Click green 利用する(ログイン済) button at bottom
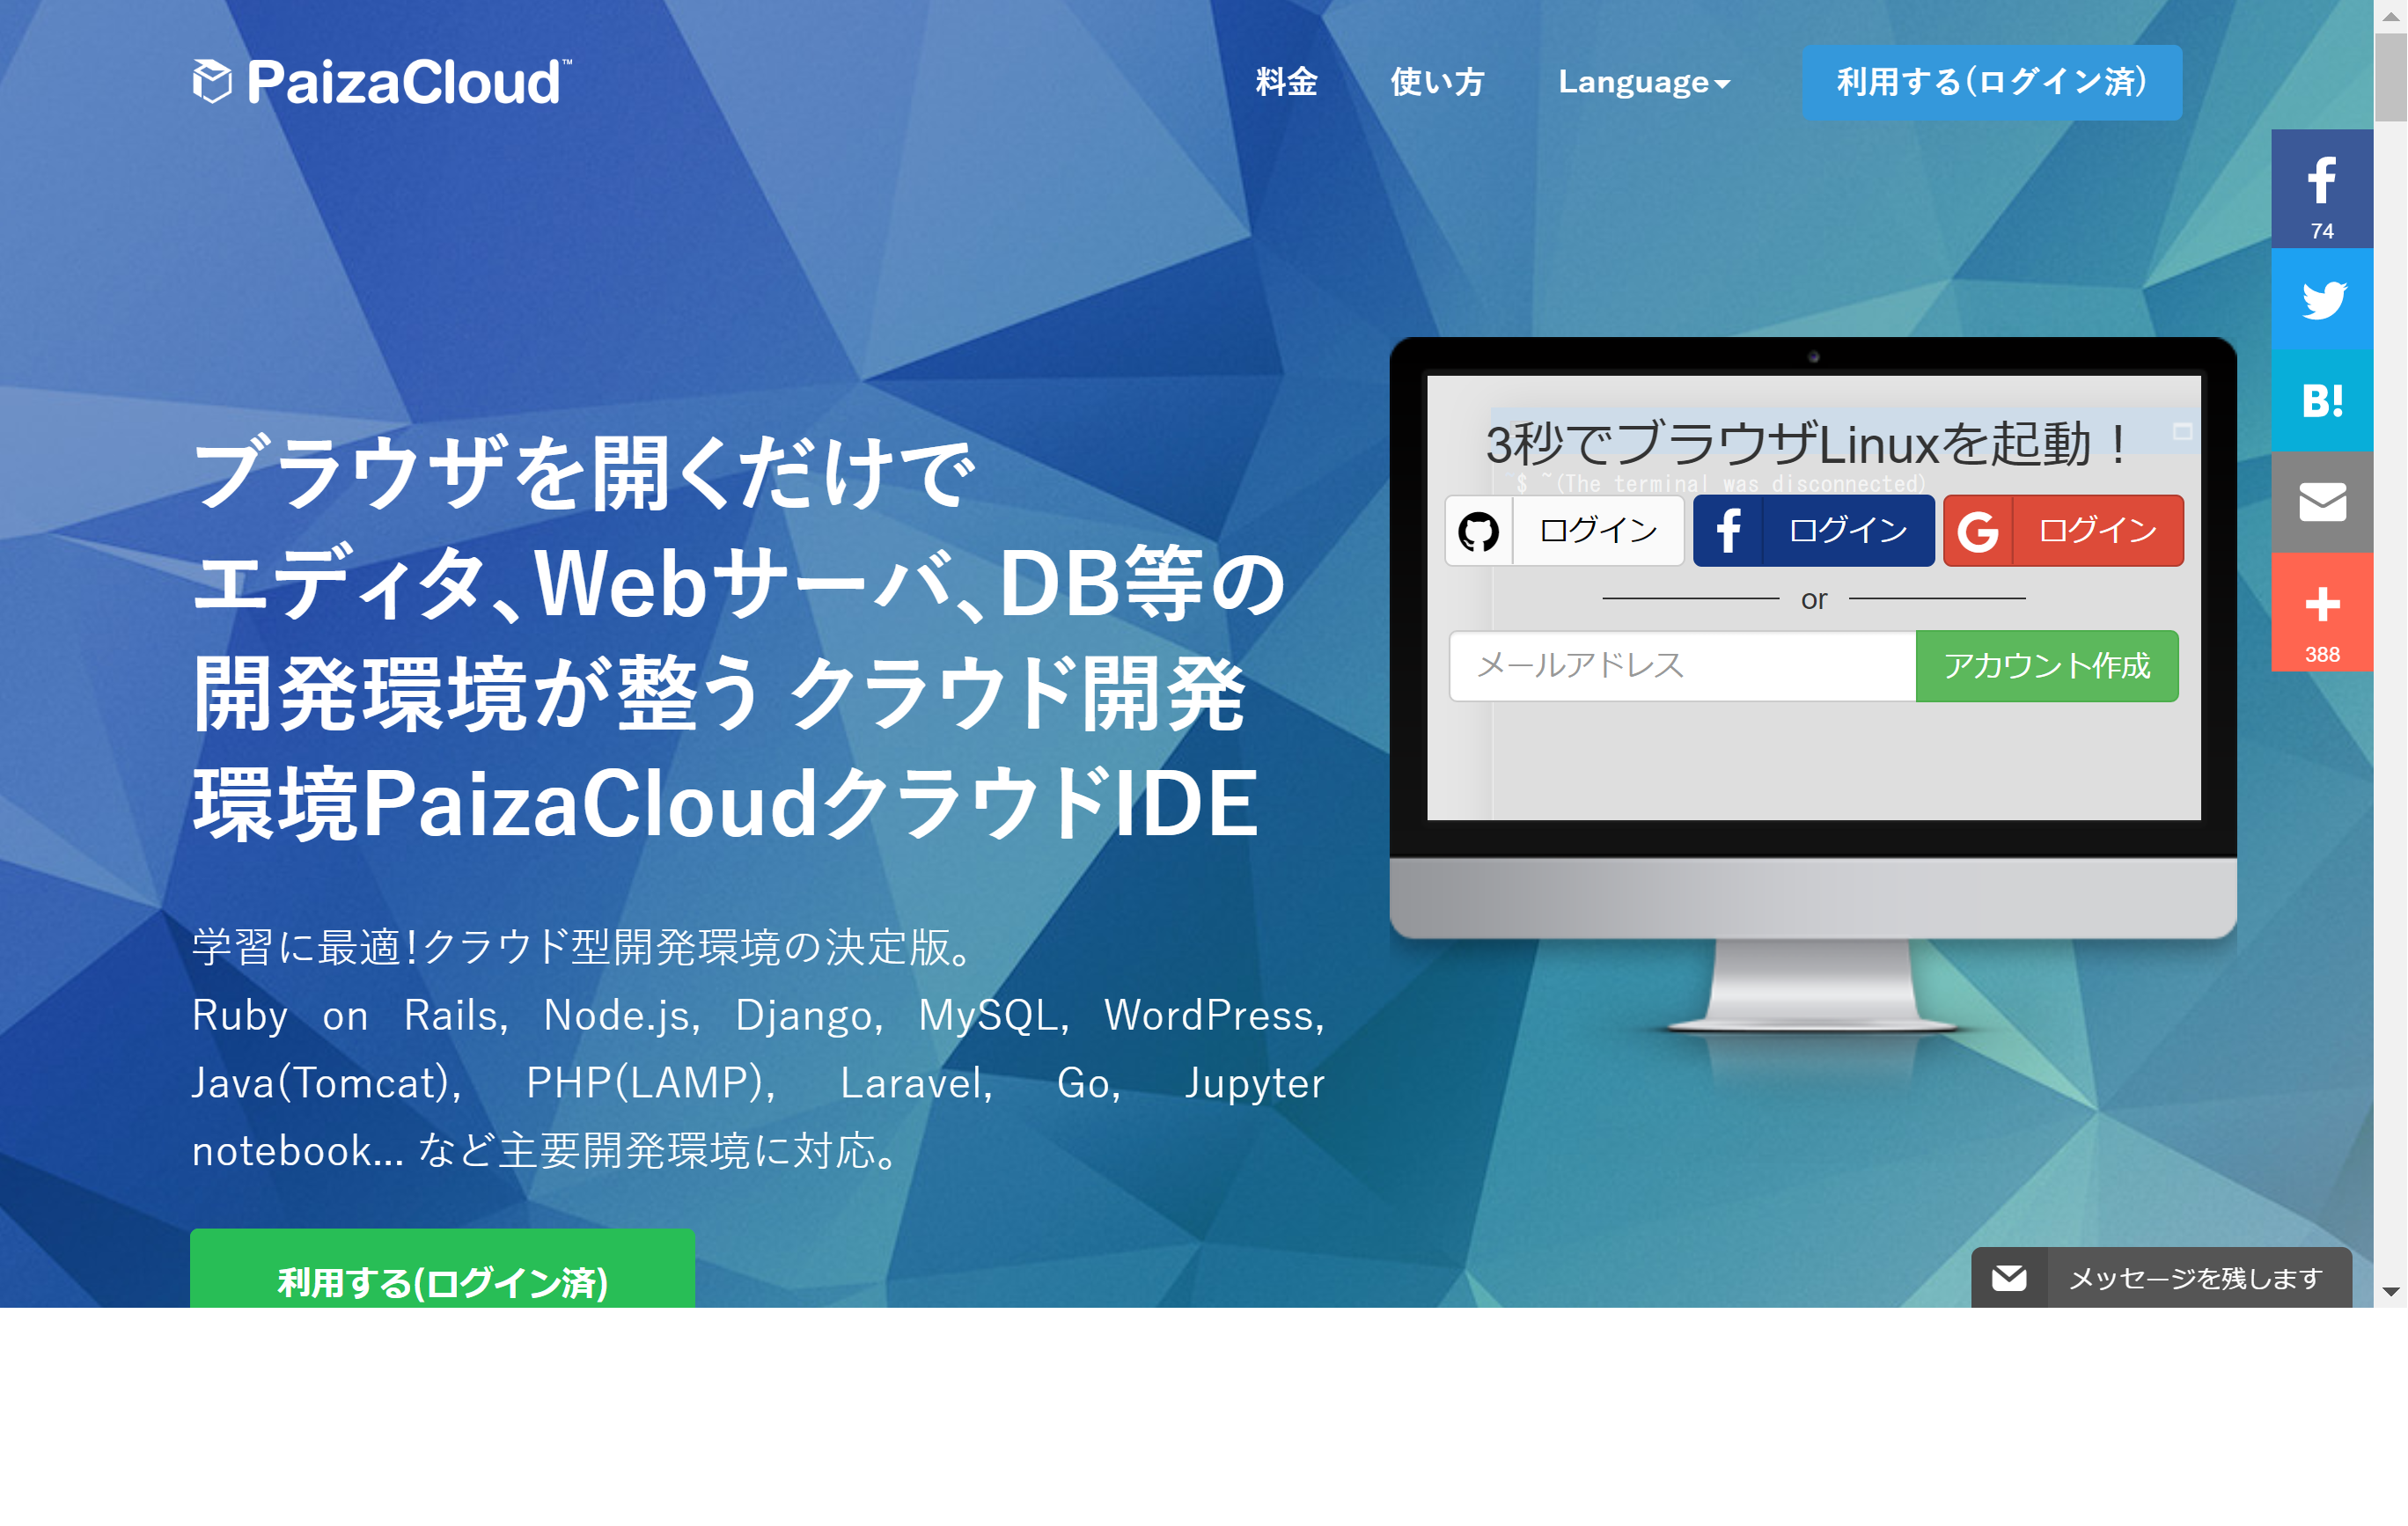 [442, 1269]
